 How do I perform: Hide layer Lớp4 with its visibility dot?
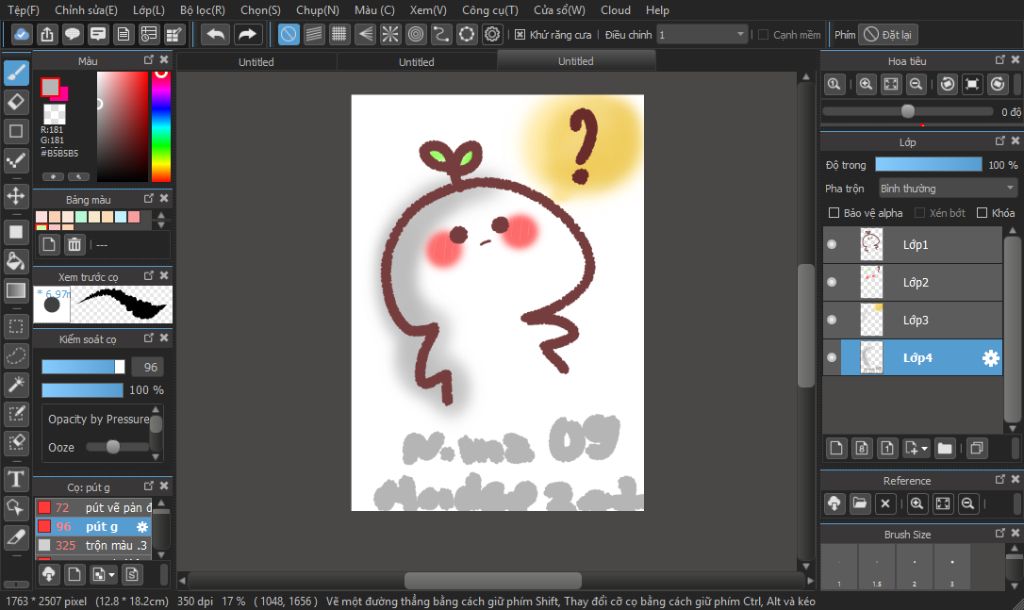click(831, 358)
